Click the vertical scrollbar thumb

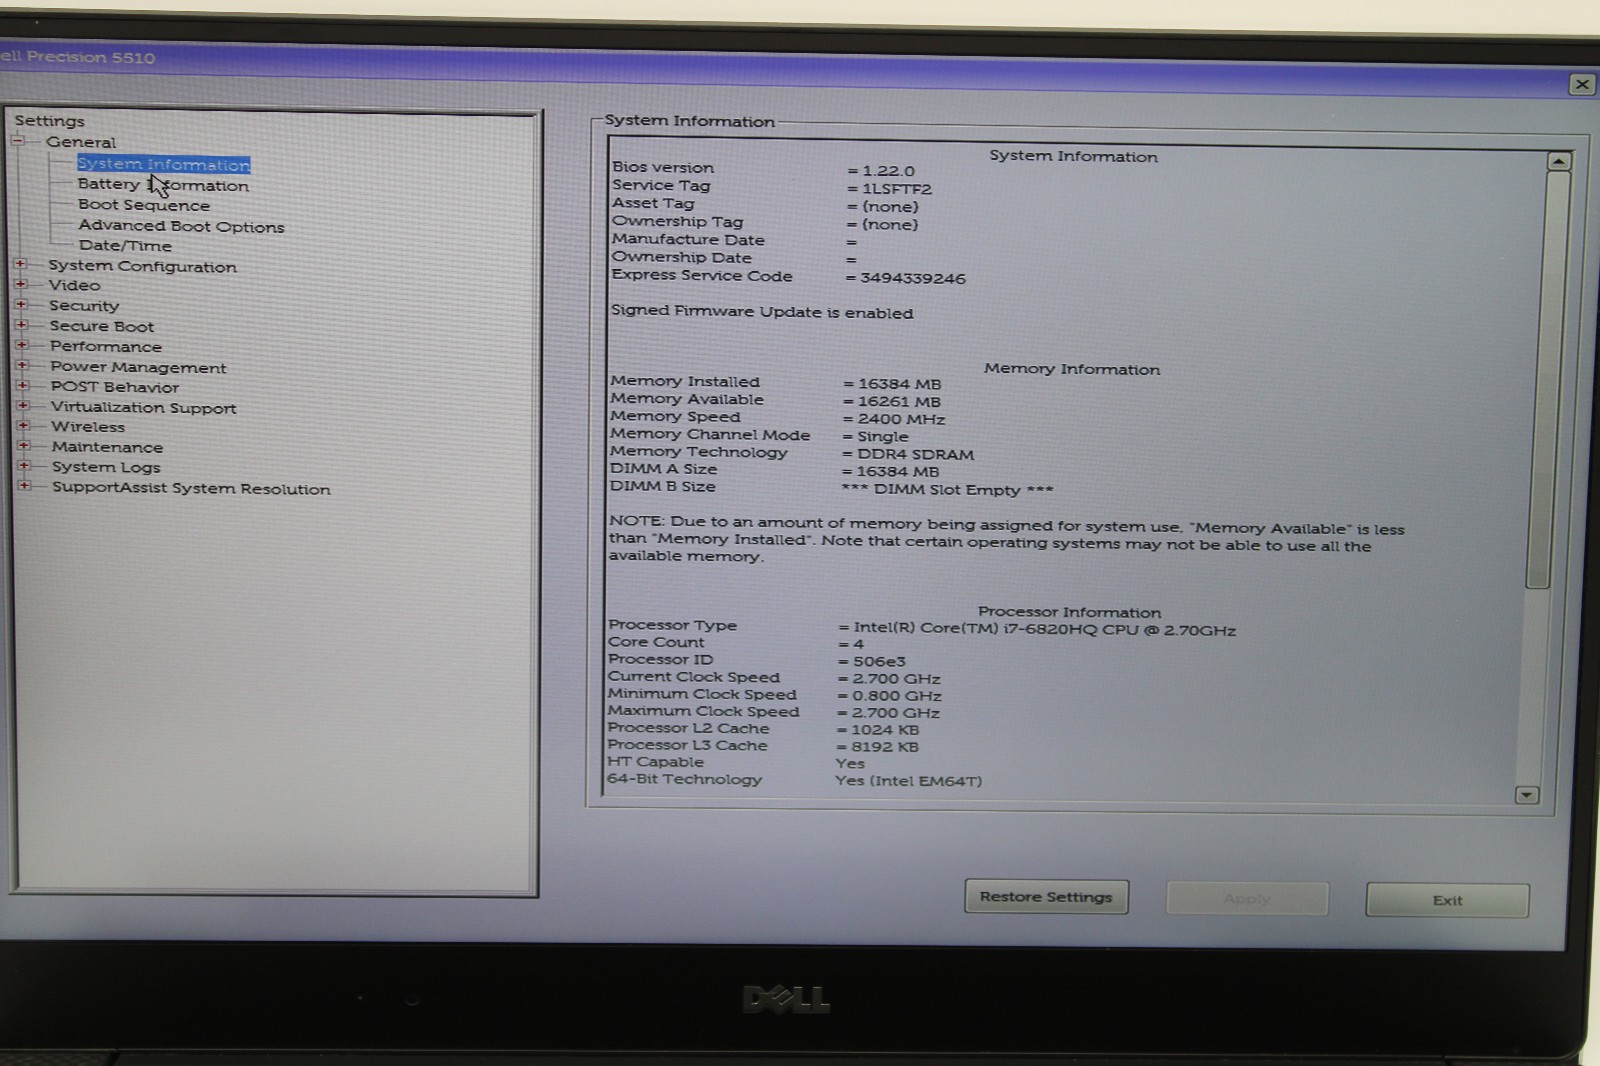[x=1548, y=380]
